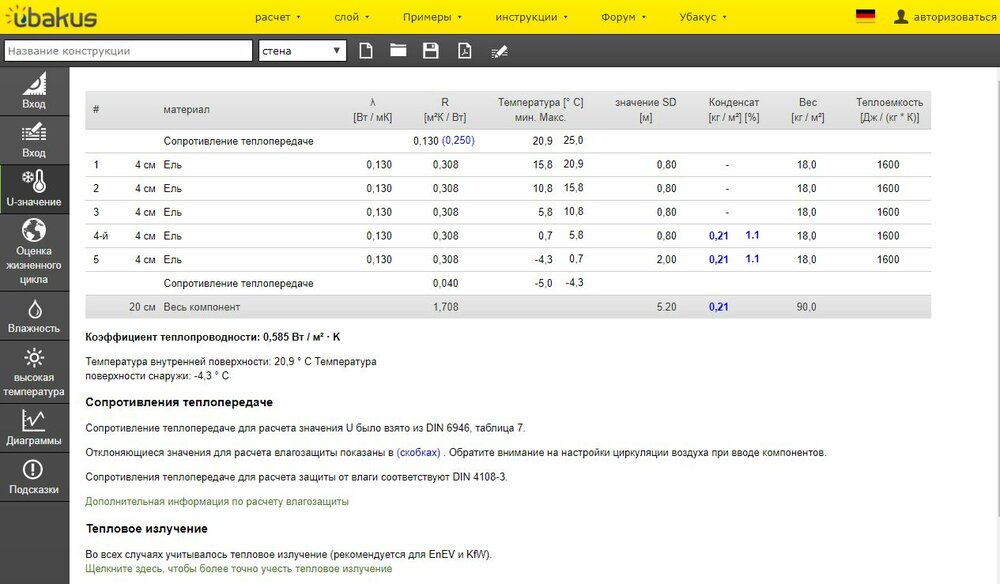Open Дополнительная информация по расчету влагозащиты link

[217, 501]
